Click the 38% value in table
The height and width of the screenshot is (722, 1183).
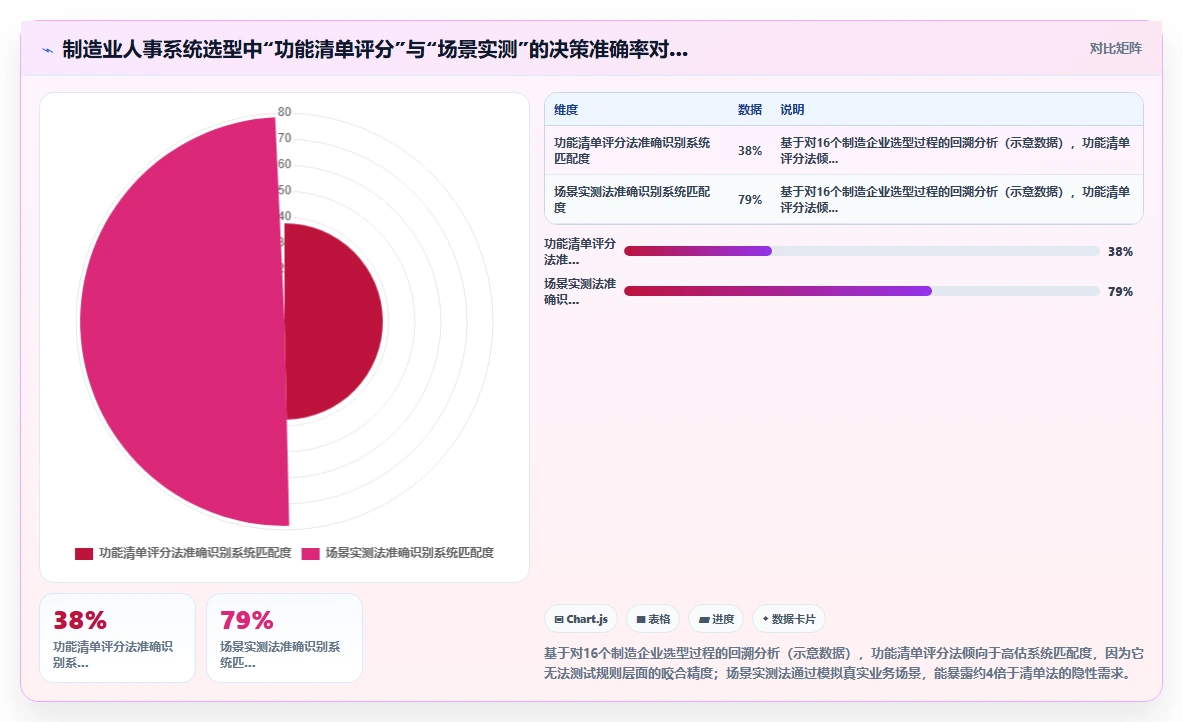click(749, 150)
